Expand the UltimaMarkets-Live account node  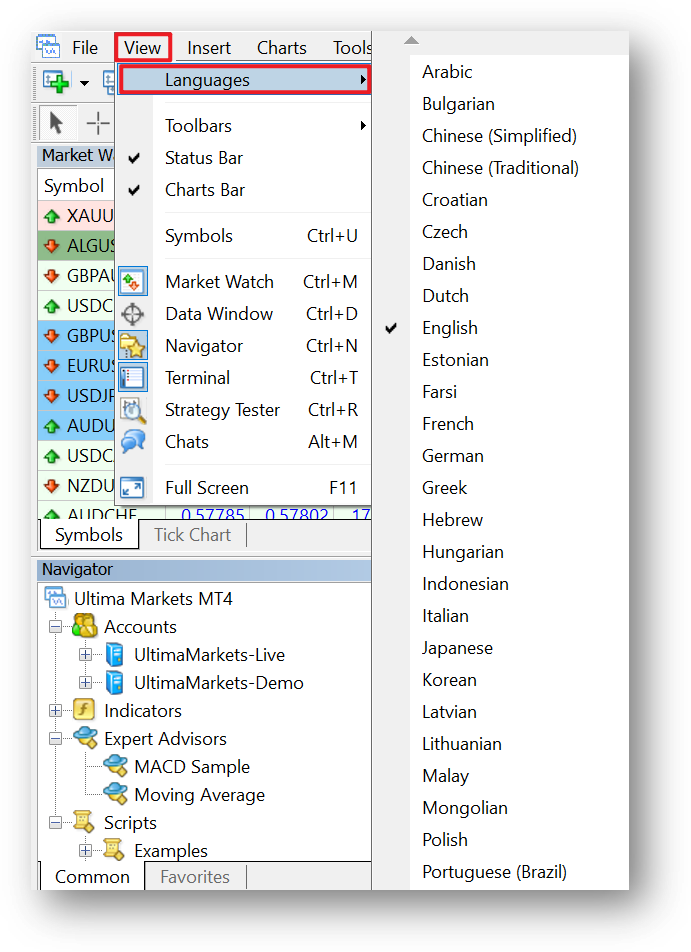point(86,654)
